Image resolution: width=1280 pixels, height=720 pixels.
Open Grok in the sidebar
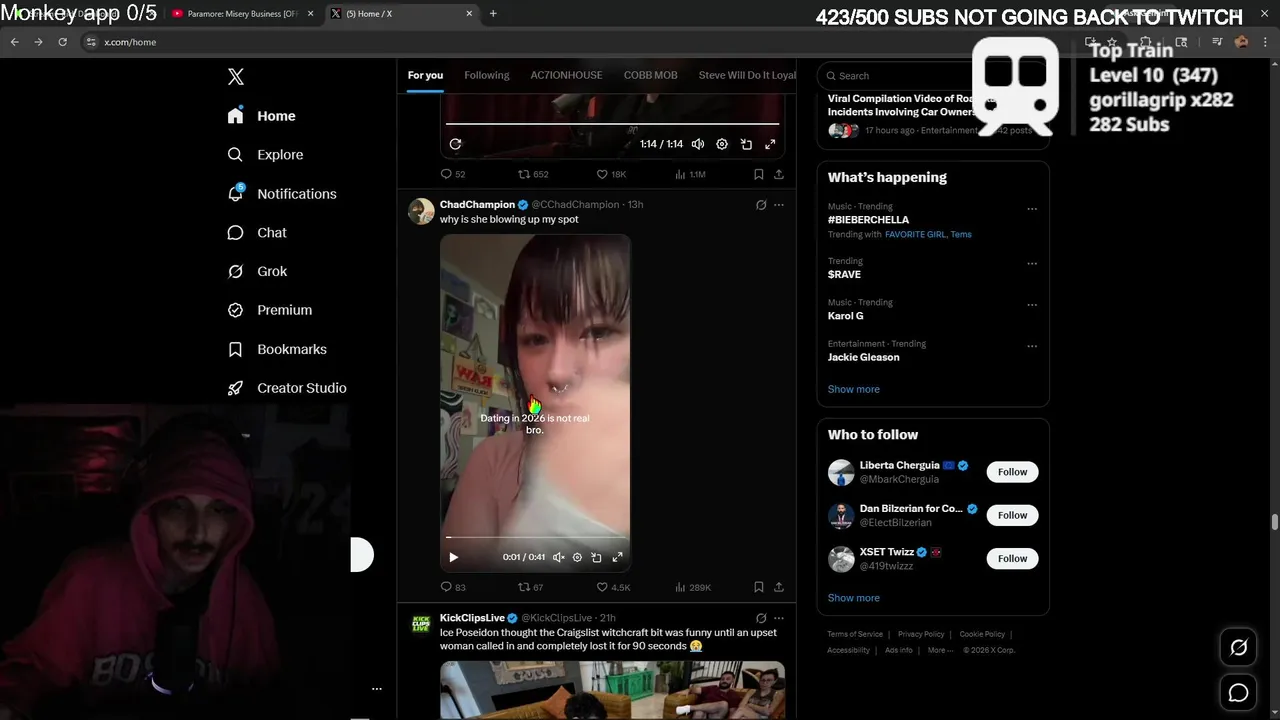tap(257, 271)
